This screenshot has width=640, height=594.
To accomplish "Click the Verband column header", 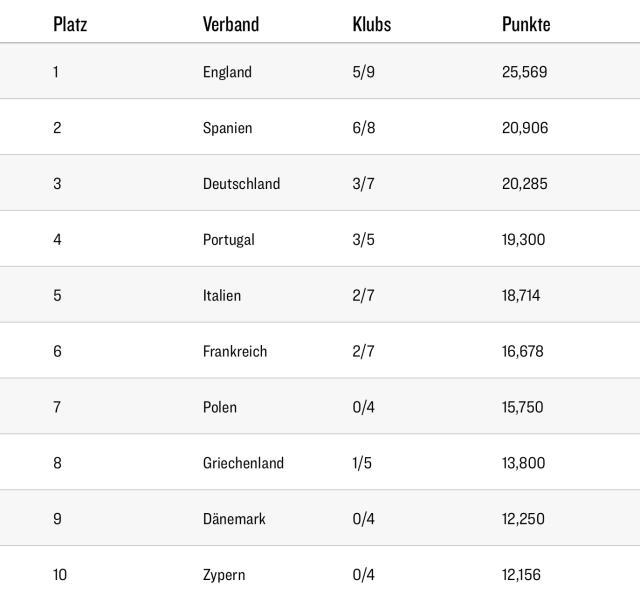I will coord(230,24).
